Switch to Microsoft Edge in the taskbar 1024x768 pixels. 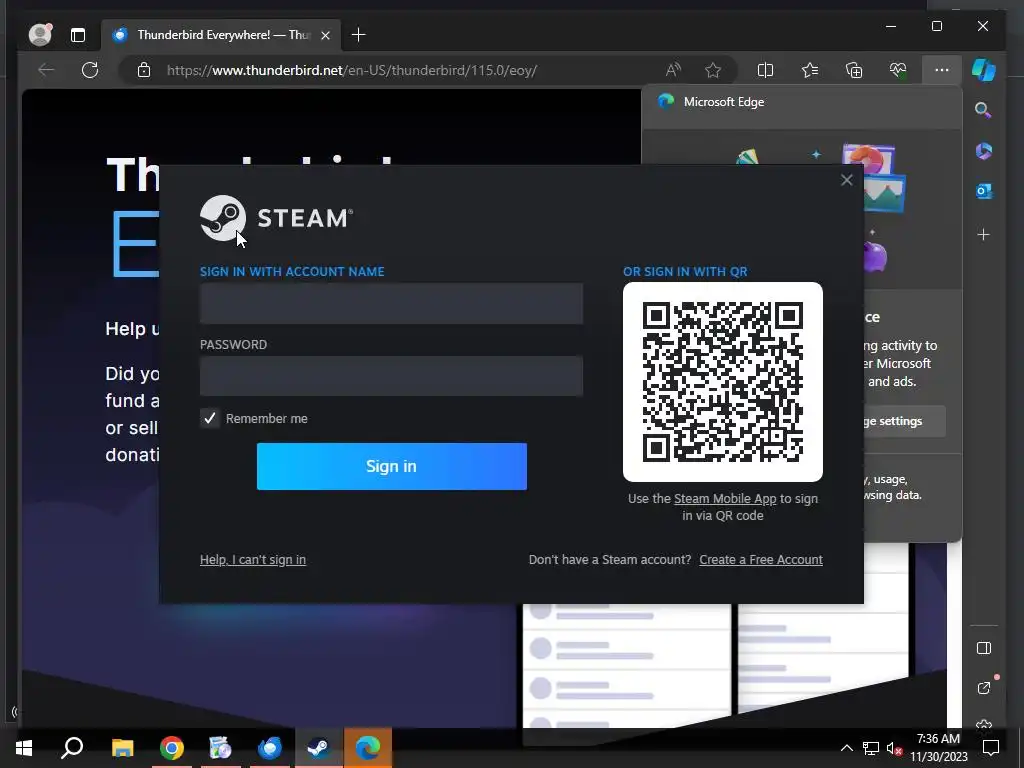pyautogui.click(x=368, y=748)
